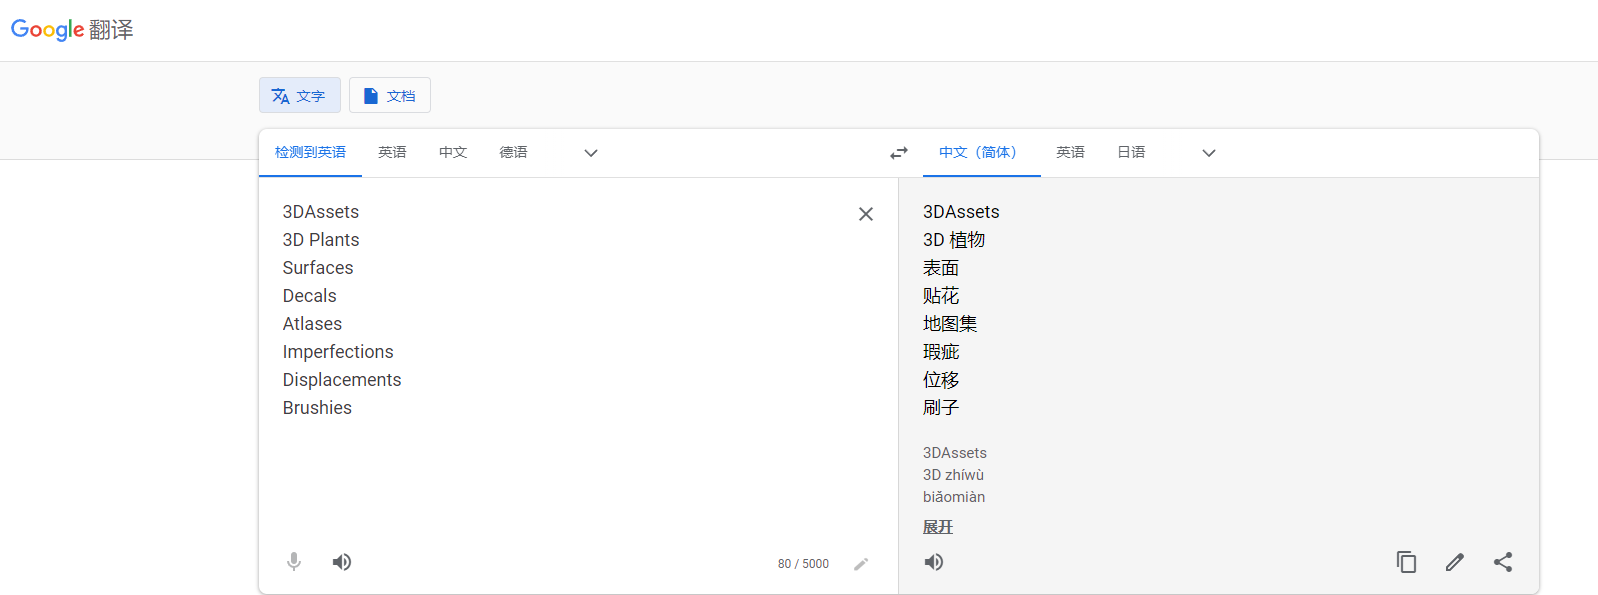Expand romanization with 展开 link
The height and width of the screenshot is (595, 1598).
(x=937, y=527)
